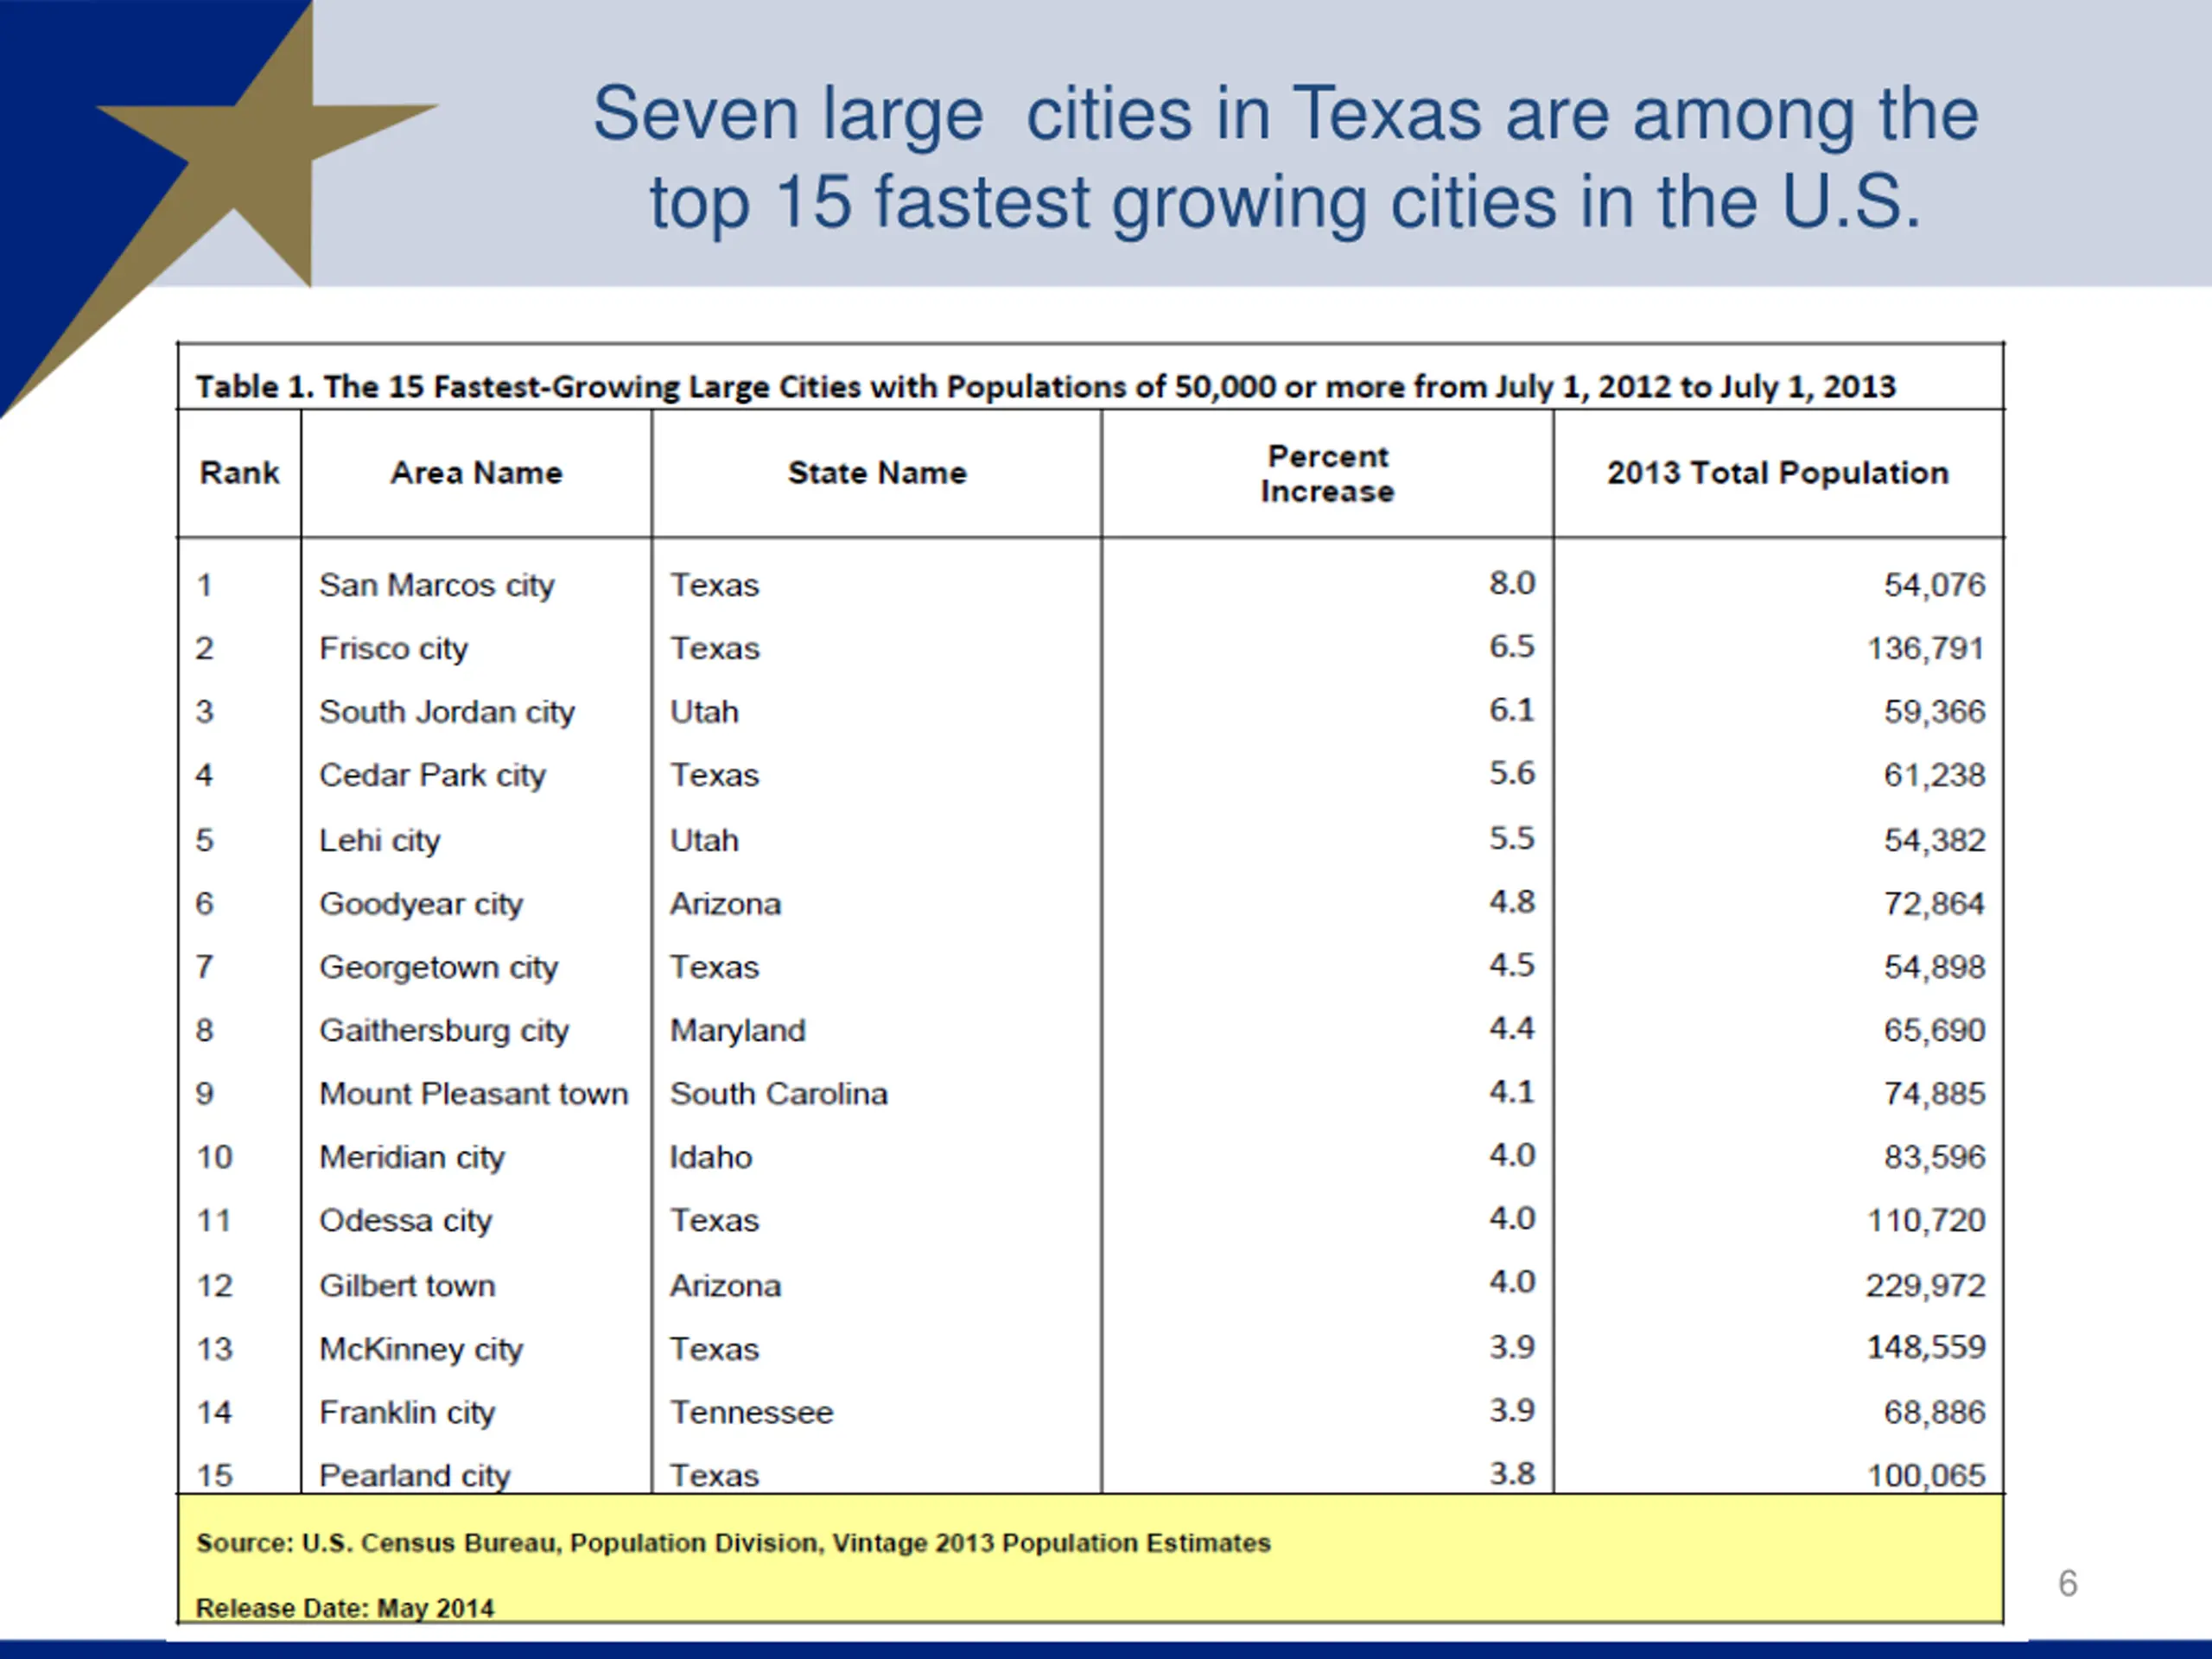The width and height of the screenshot is (2212, 1659).
Task: Select the Franklin city cell
Action: (x=407, y=1413)
